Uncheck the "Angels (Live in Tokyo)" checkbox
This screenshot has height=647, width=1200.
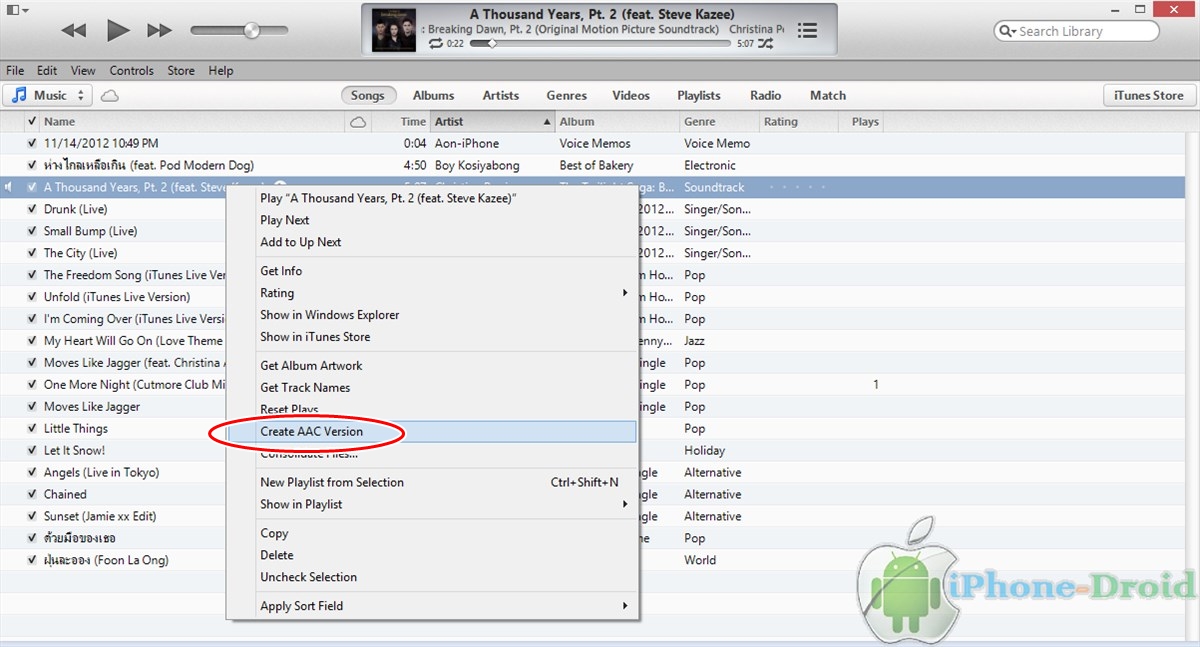tap(32, 472)
